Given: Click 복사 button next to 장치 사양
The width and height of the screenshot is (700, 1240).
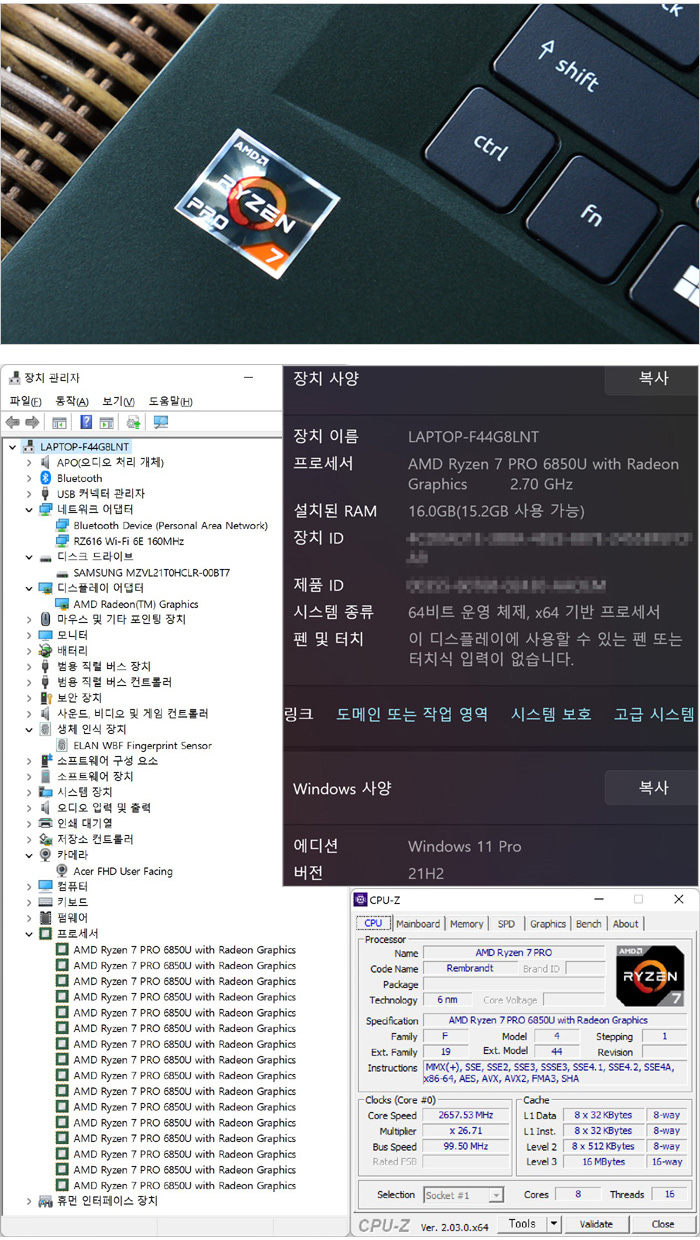Looking at the screenshot, I should point(652,379).
